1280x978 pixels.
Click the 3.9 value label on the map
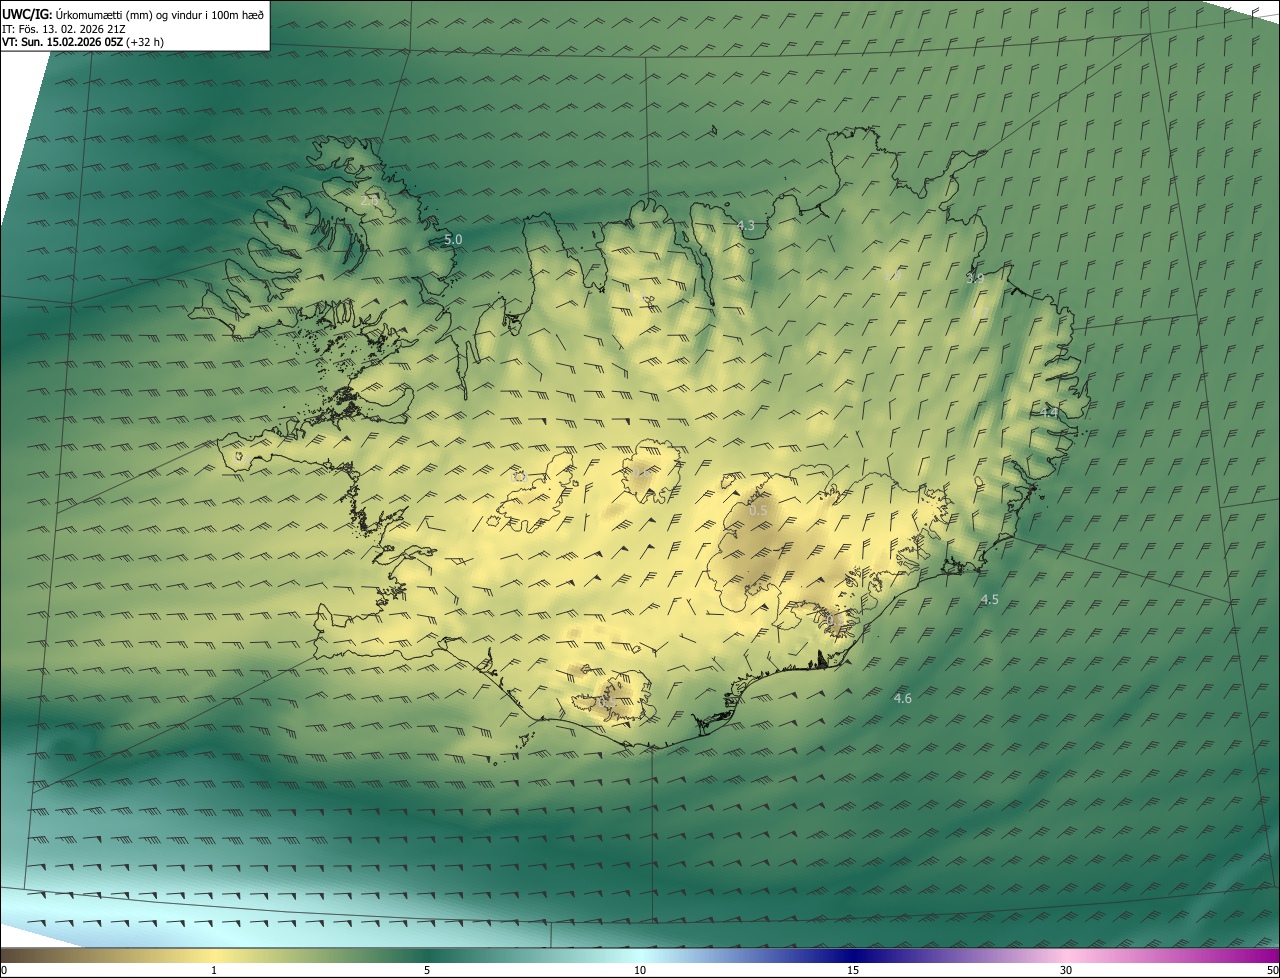[975, 278]
